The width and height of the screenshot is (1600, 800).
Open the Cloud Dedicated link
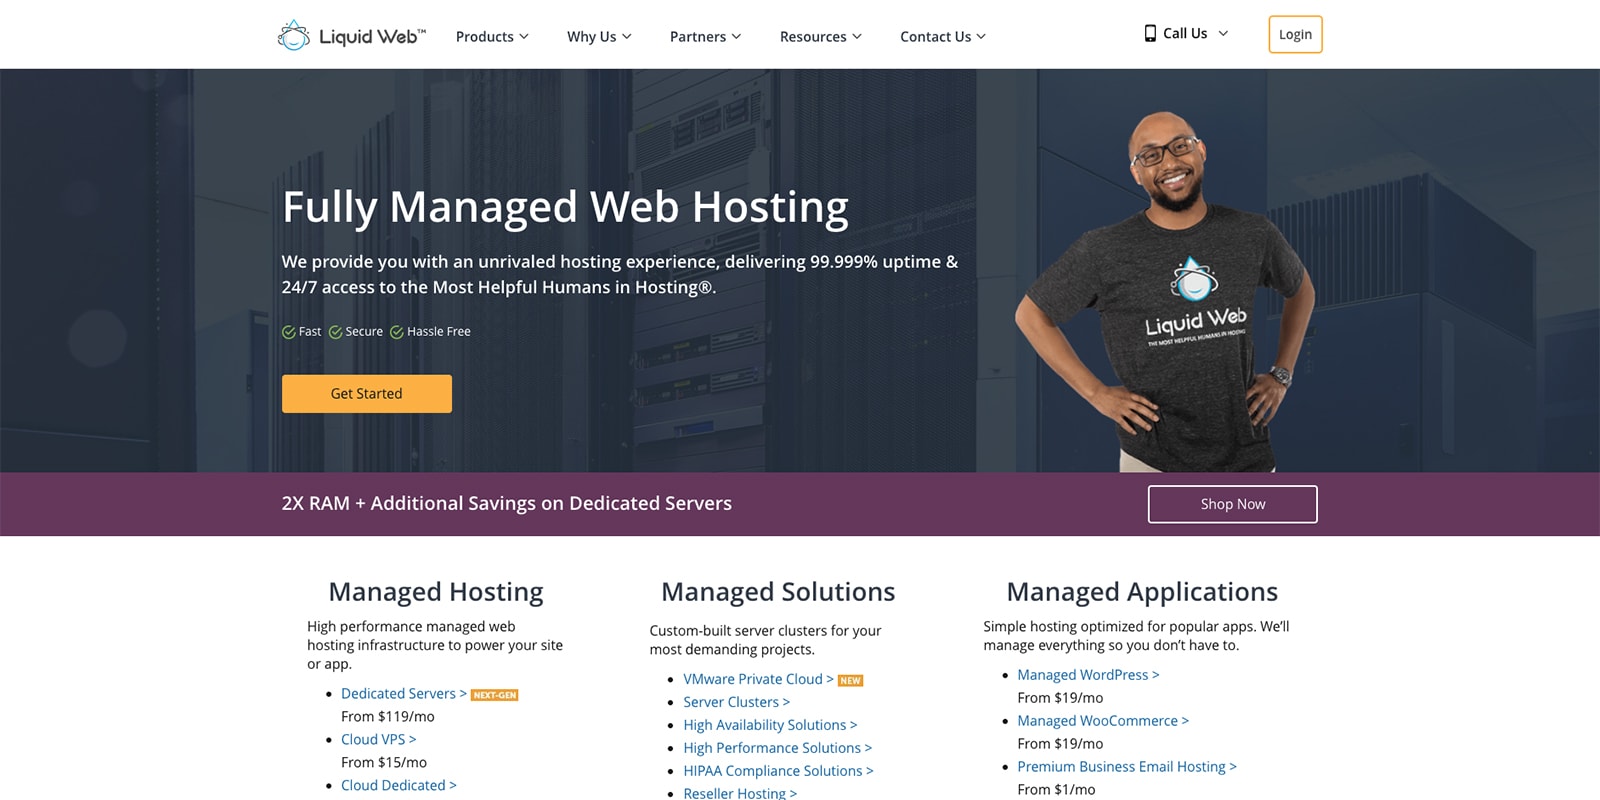(x=399, y=785)
